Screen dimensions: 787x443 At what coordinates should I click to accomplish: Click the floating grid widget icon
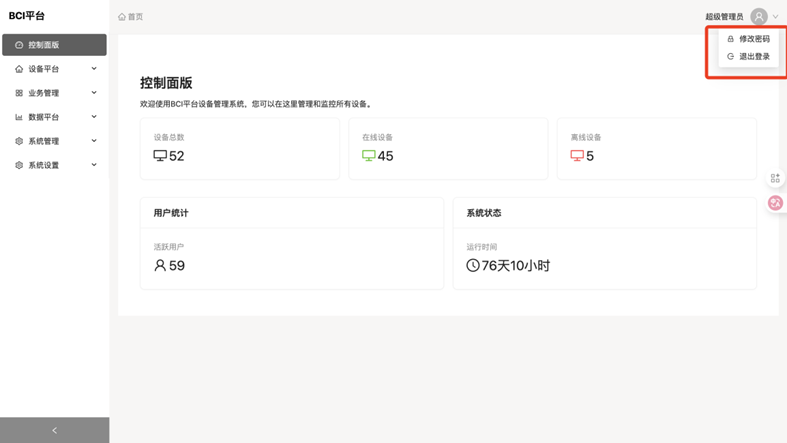775,178
